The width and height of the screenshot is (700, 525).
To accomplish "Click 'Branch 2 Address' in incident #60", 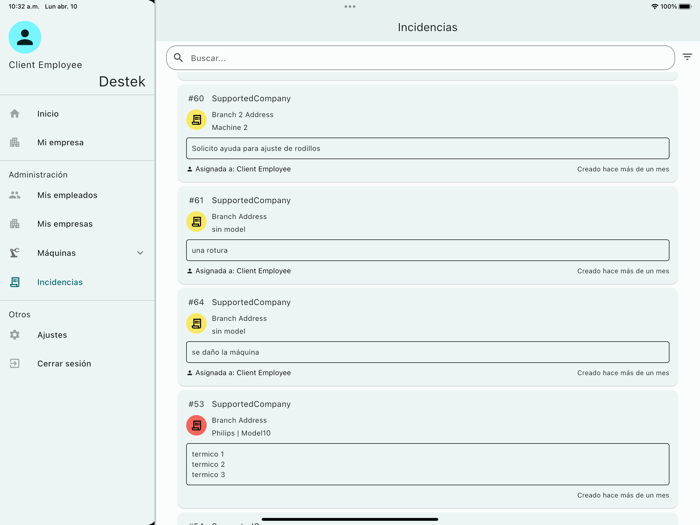I will pos(242,115).
